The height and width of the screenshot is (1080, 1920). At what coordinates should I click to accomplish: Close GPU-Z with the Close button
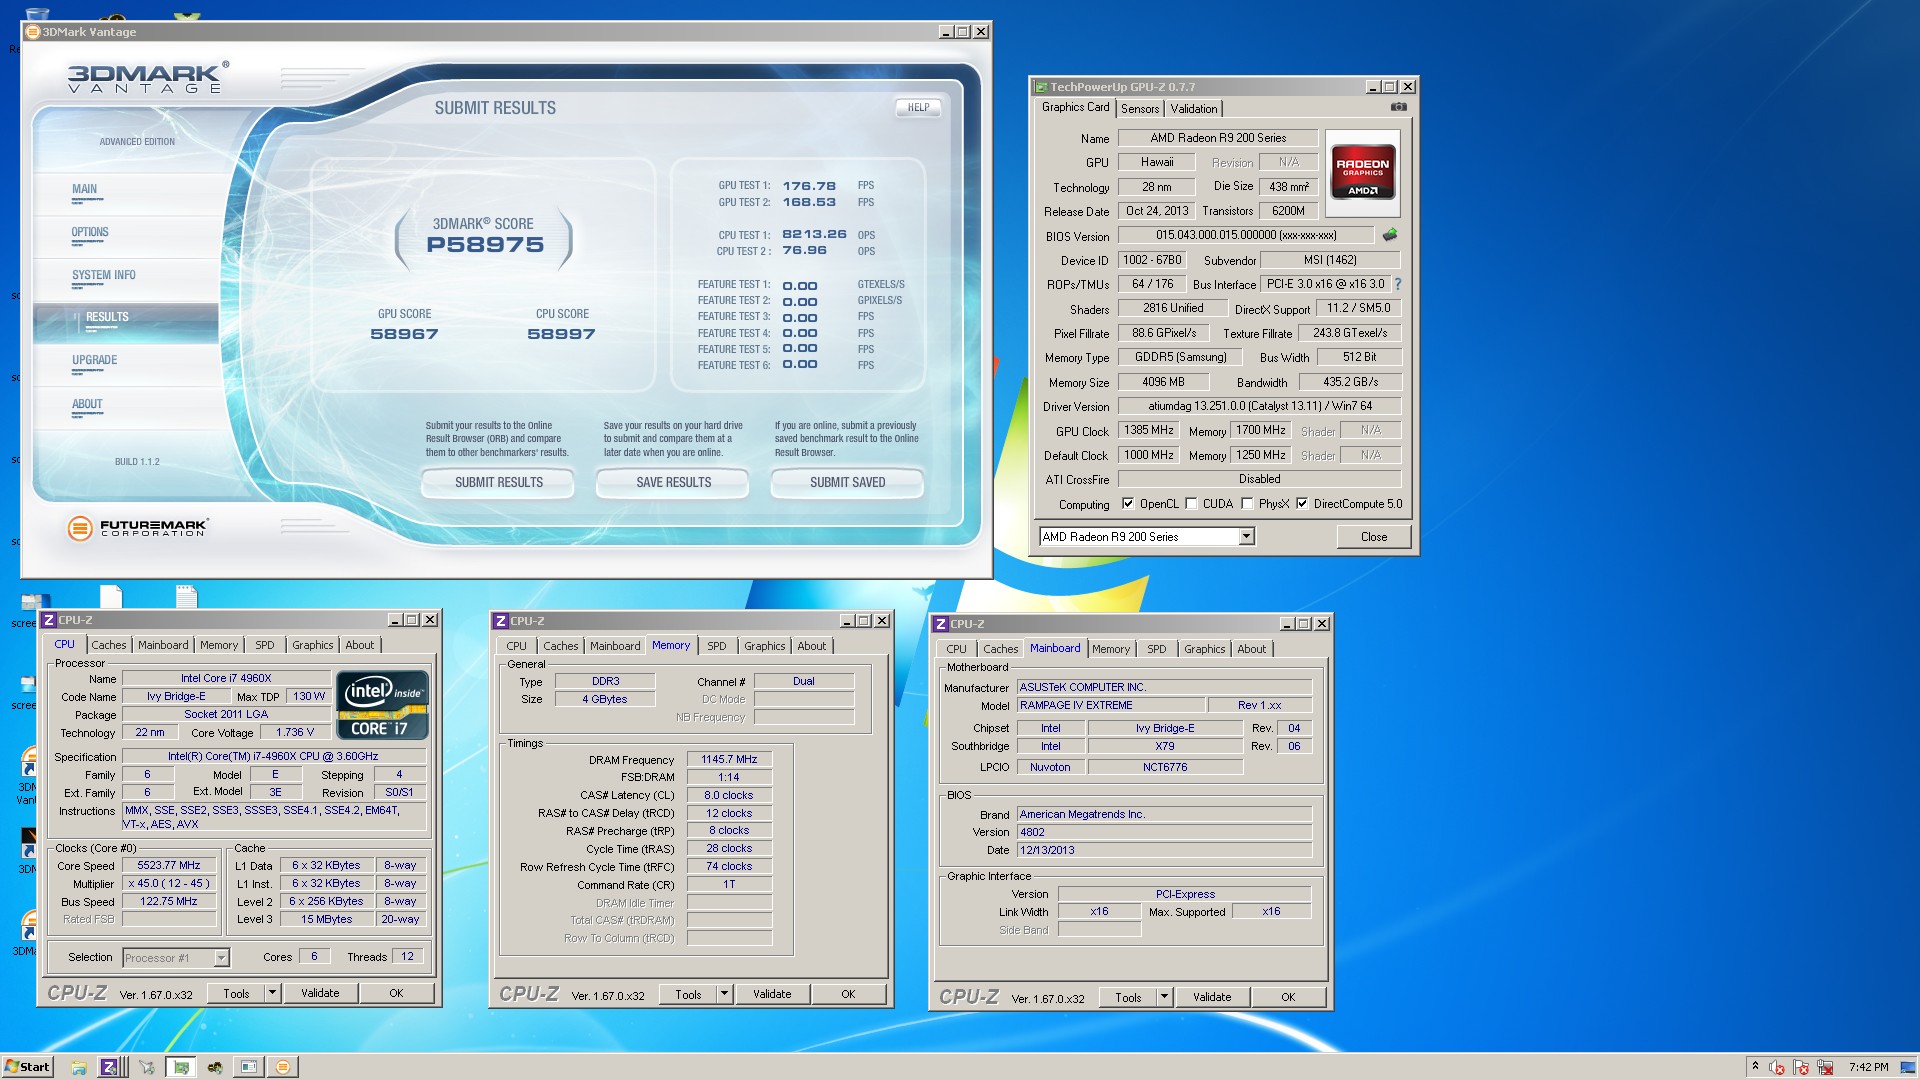click(x=1374, y=537)
